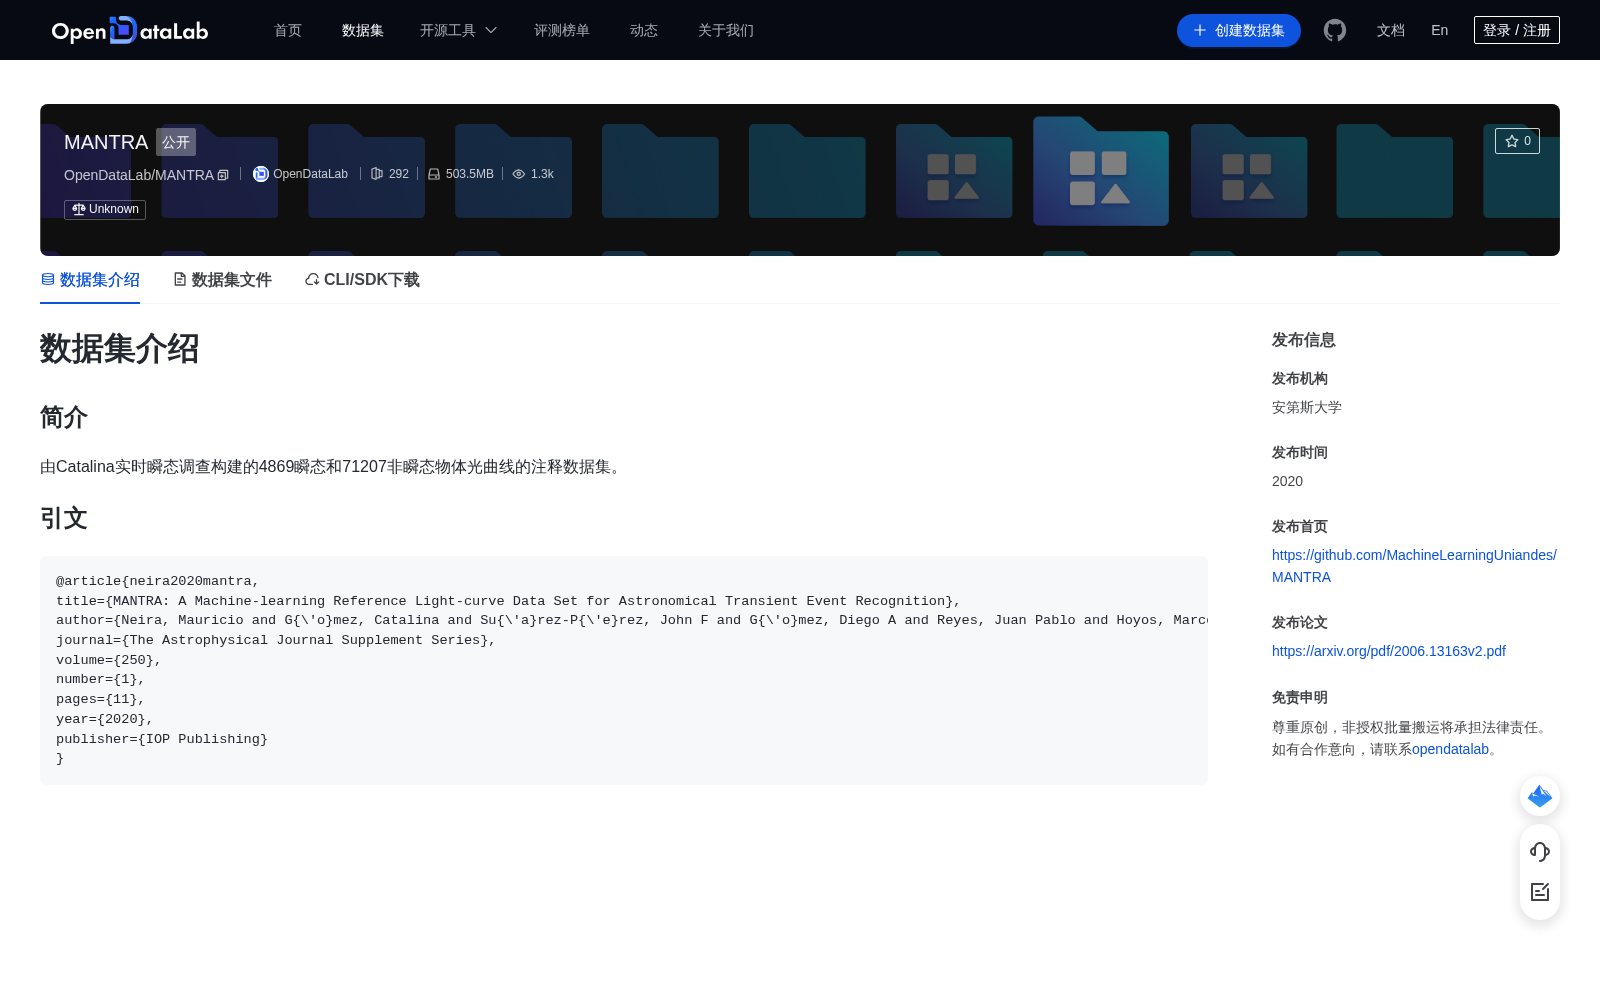This screenshot has width=1600, height=1000.
Task: Click the 简介 heading
Action: pyautogui.click(x=64, y=417)
